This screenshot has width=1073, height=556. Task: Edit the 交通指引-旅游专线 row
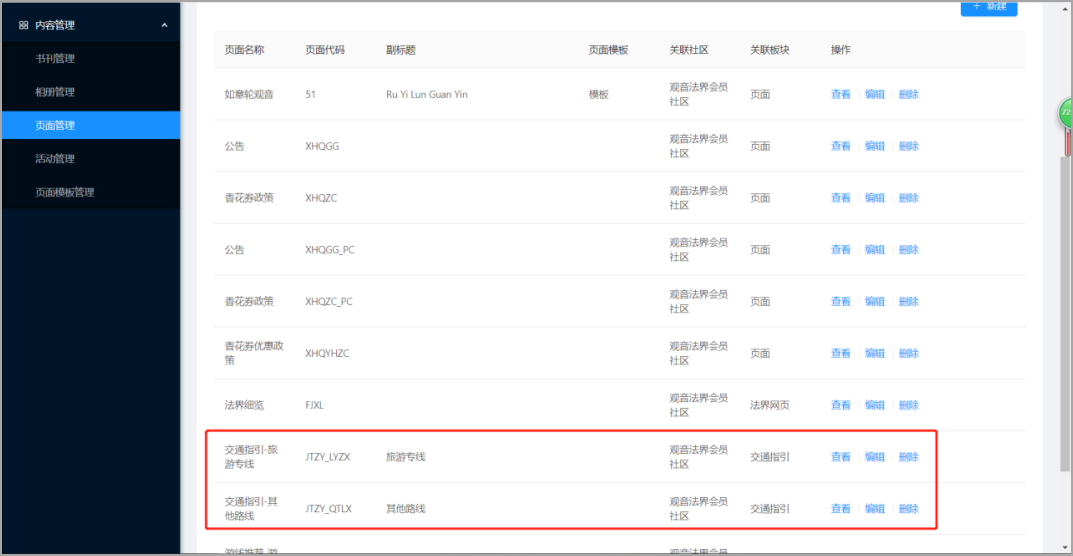pyautogui.click(x=875, y=457)
